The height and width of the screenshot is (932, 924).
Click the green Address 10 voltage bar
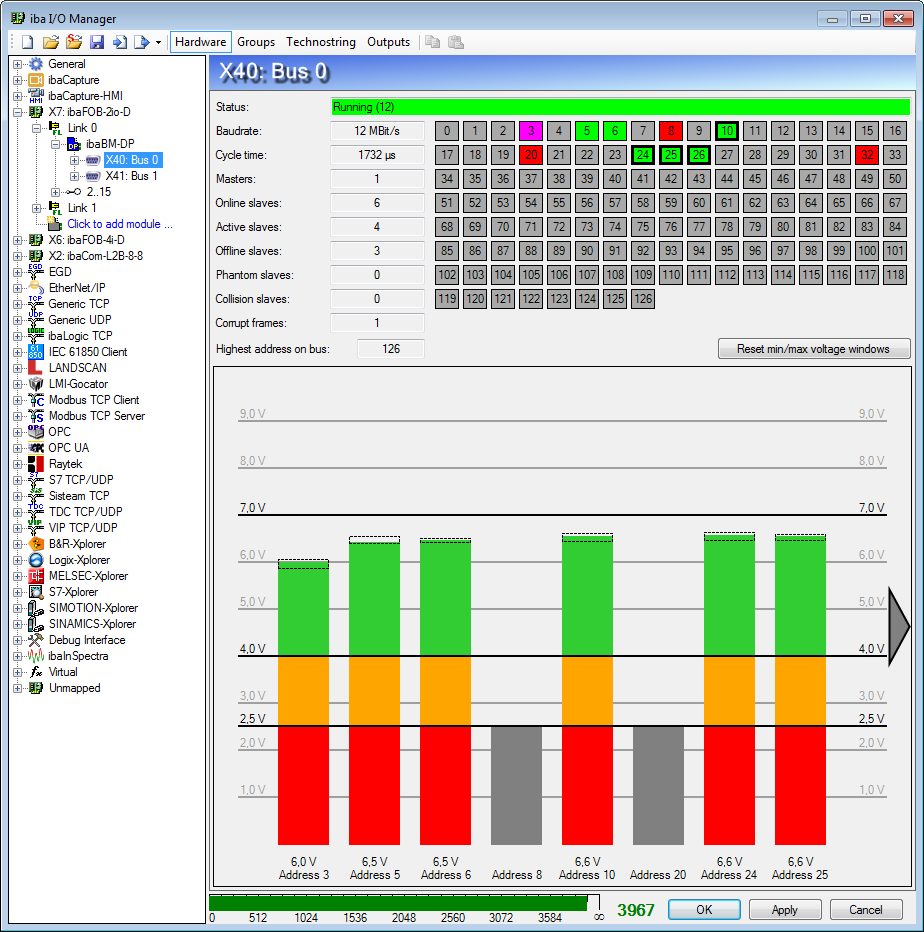[x=587, y=598]
